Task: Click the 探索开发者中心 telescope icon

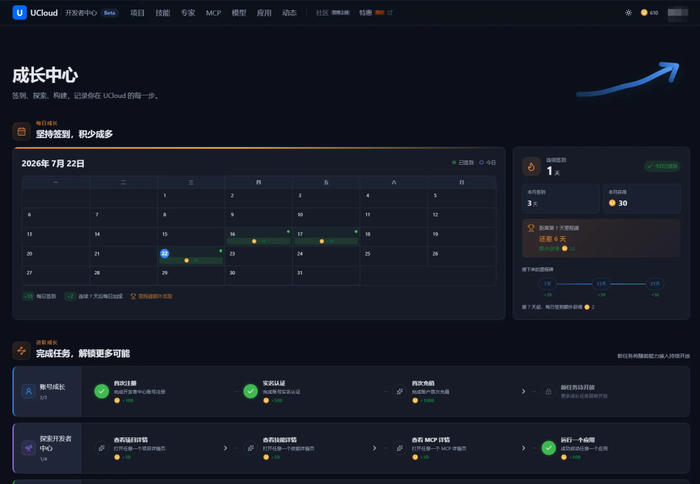Action: [x=29, y=448]
